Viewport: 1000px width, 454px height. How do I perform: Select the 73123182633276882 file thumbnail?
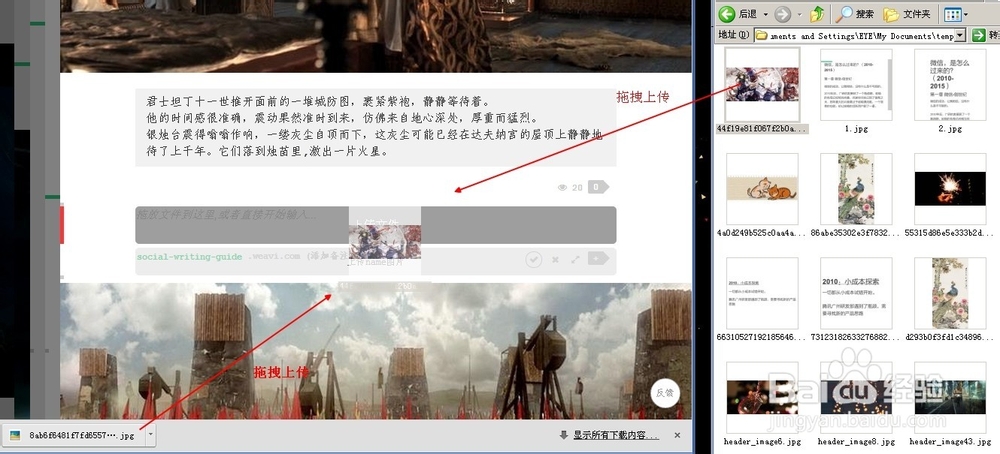coord(857,294)
